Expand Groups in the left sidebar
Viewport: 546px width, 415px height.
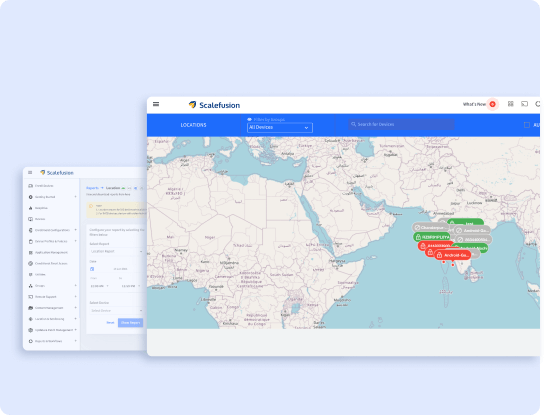[52, 285]
